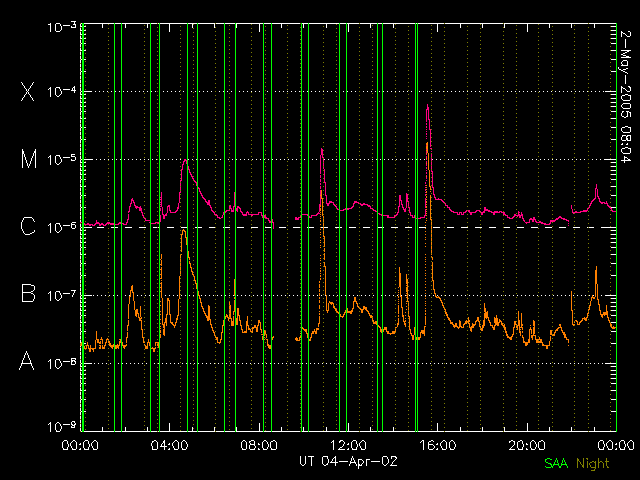Click the 04:00 time axis label
This screenshot has width=640, height=480.
pos(170,445)
